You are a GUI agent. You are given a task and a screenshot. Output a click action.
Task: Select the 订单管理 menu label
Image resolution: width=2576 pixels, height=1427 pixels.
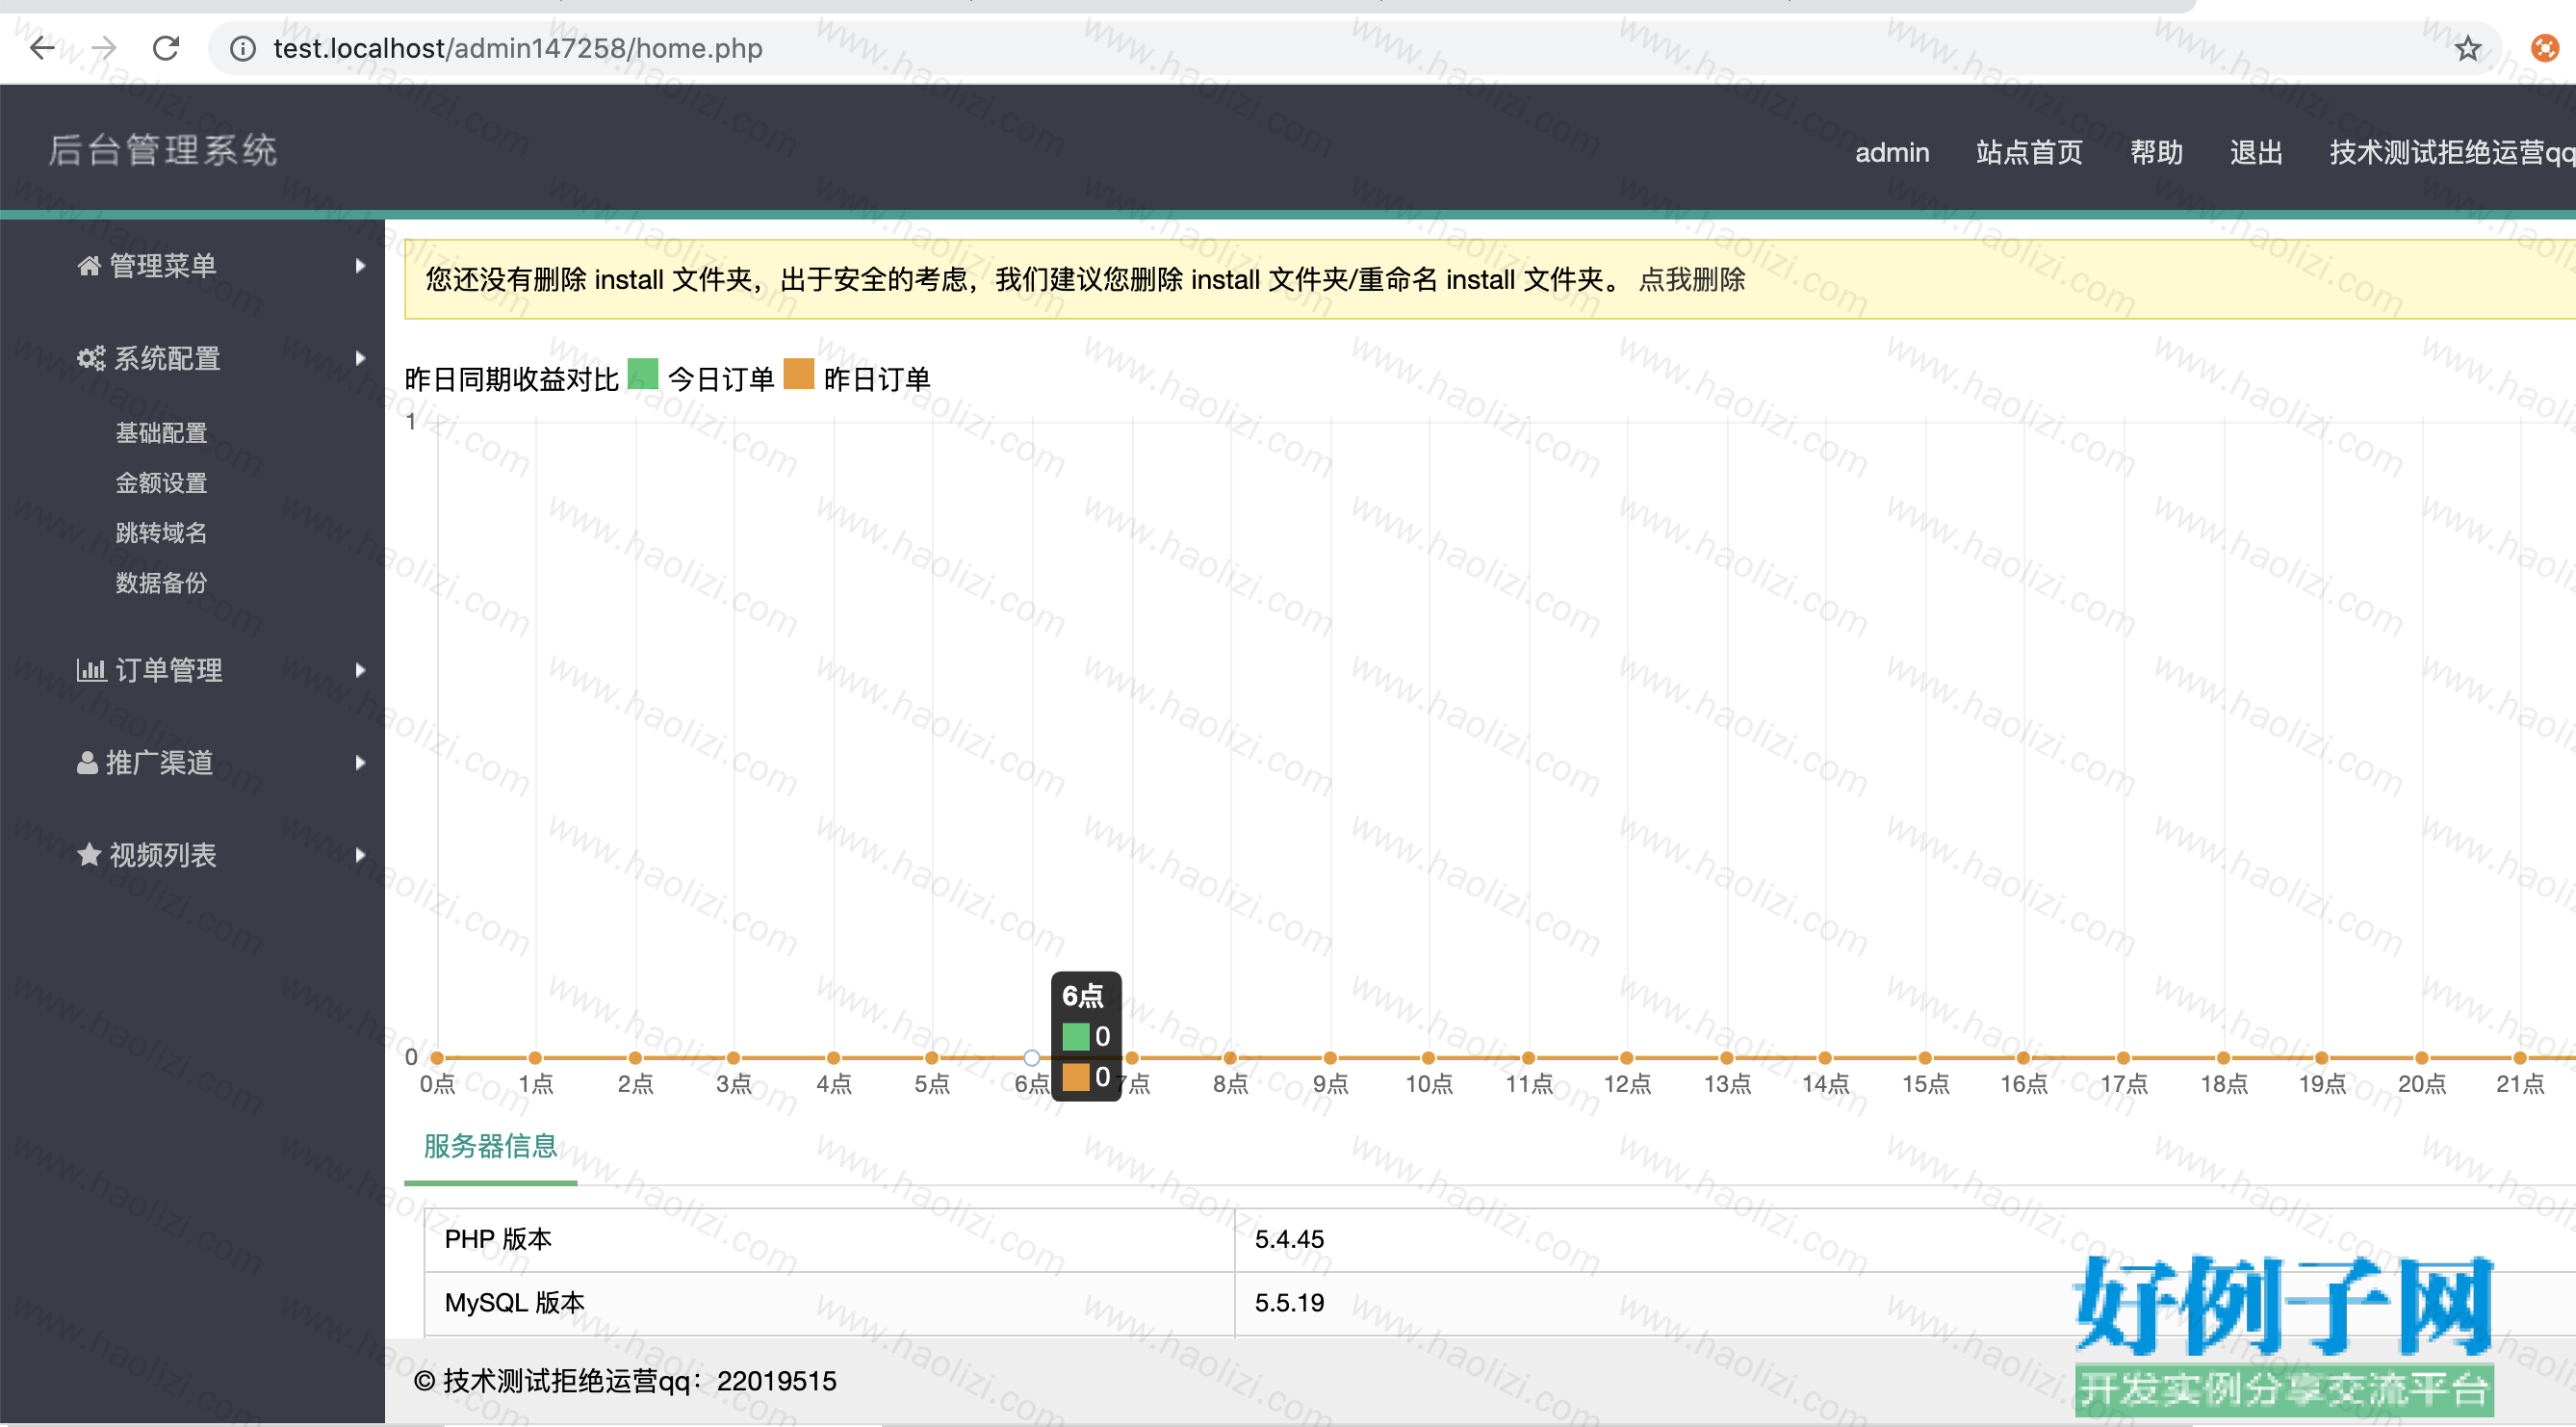[169, 670]
